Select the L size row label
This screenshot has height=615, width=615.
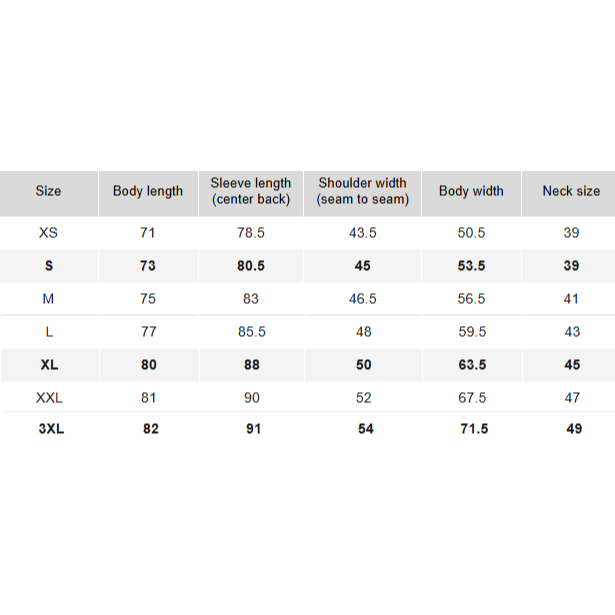(x=48, y=331)
